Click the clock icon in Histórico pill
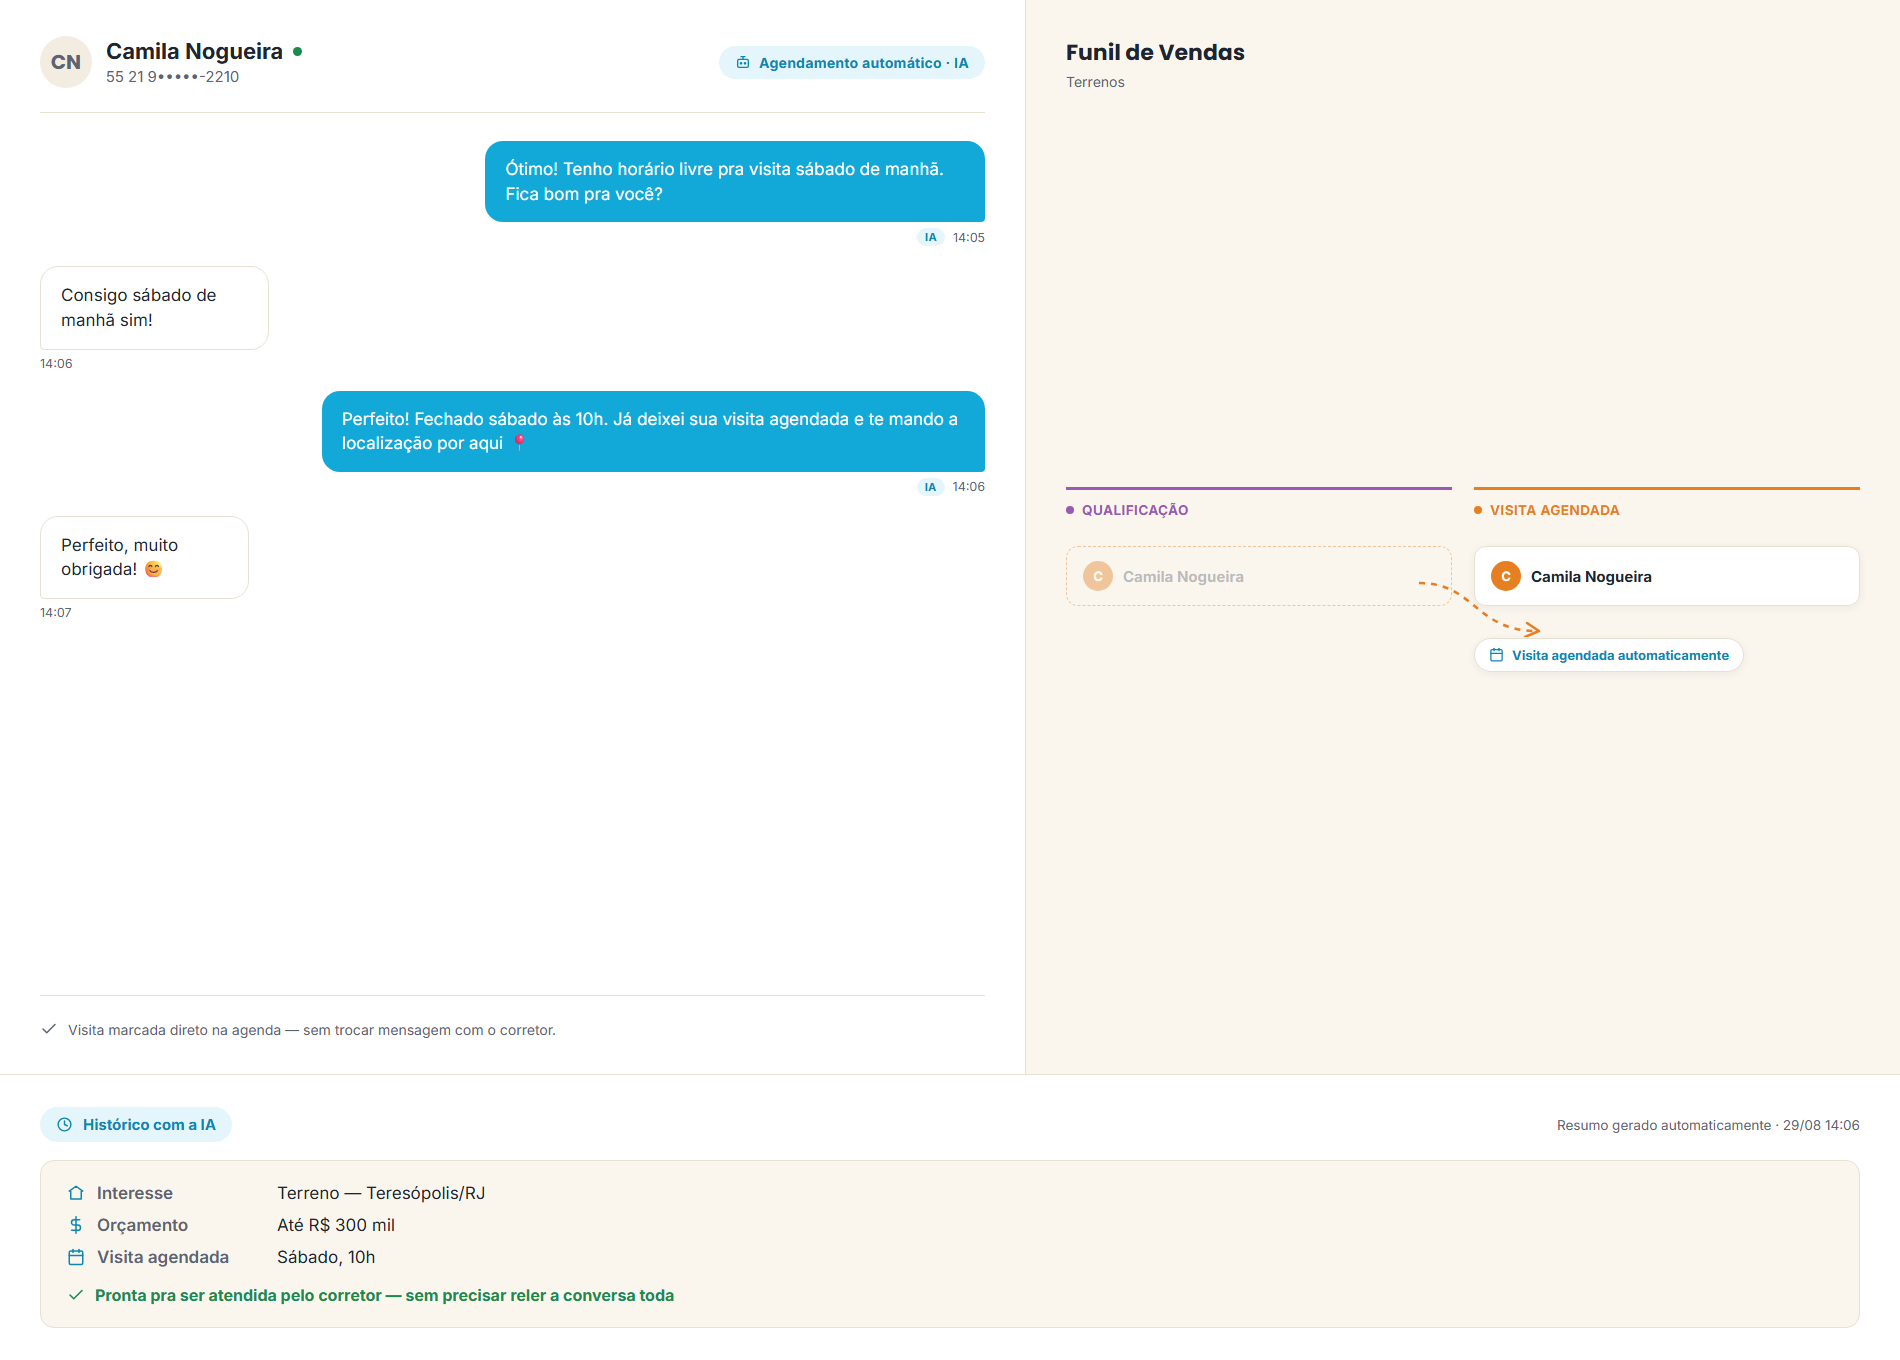Screen dimensions: 1900x1360 point(65,1124)
